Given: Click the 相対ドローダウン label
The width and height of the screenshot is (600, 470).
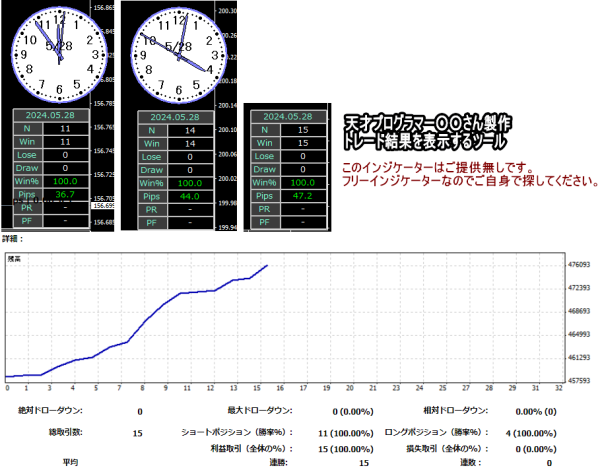Looking at the screenshot, I should [x=455, y=411].
